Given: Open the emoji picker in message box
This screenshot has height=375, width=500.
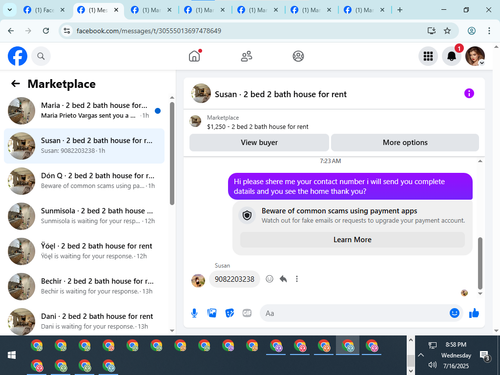Looking at the screenshot, I should [454, 313].
